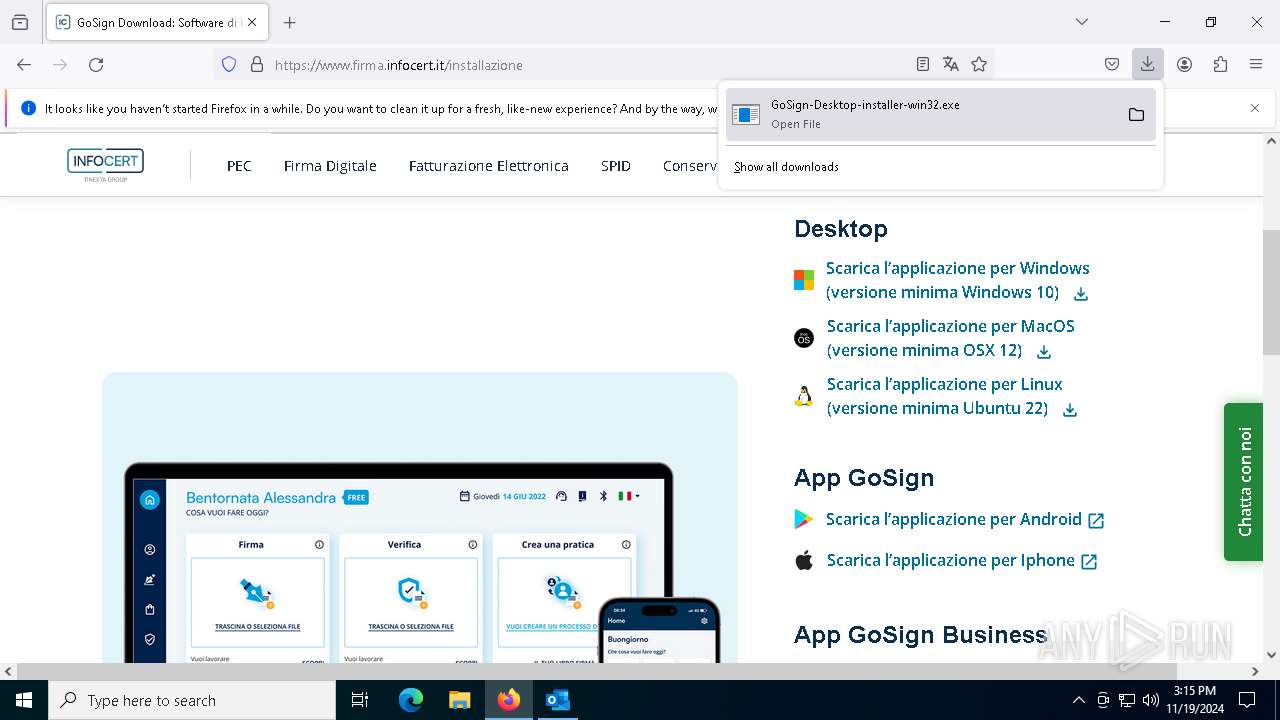Screen dimensions: 1280x720
Task: Open new tab with plus button
Action: [x=290, y=22]
